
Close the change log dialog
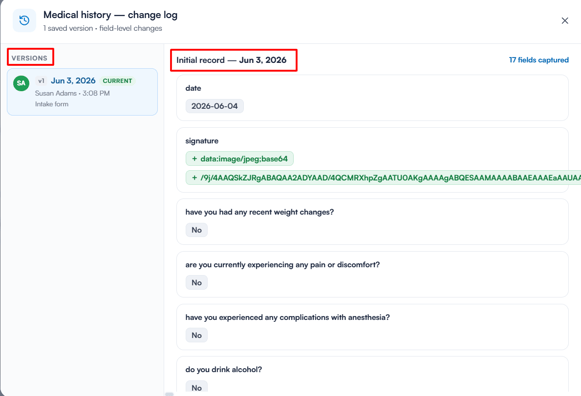pyautogui.click(x=565, y=21)
